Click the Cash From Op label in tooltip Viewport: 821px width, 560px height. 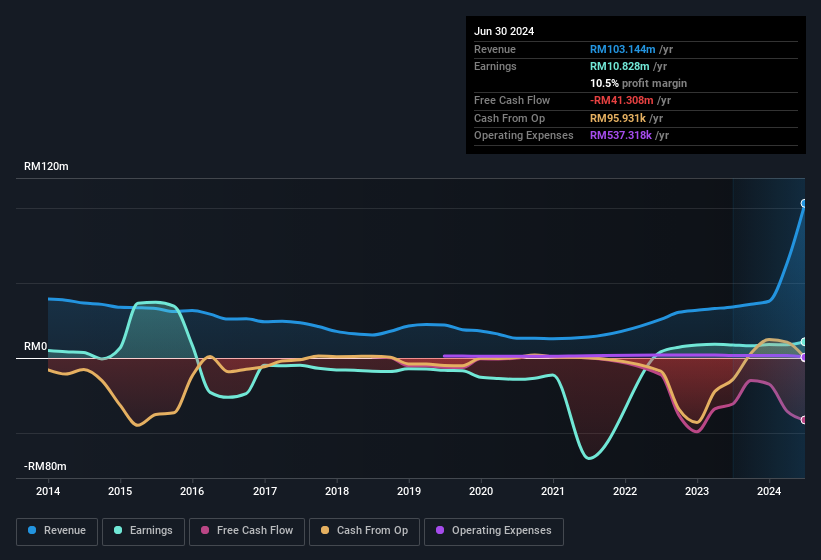click(509, 118)
